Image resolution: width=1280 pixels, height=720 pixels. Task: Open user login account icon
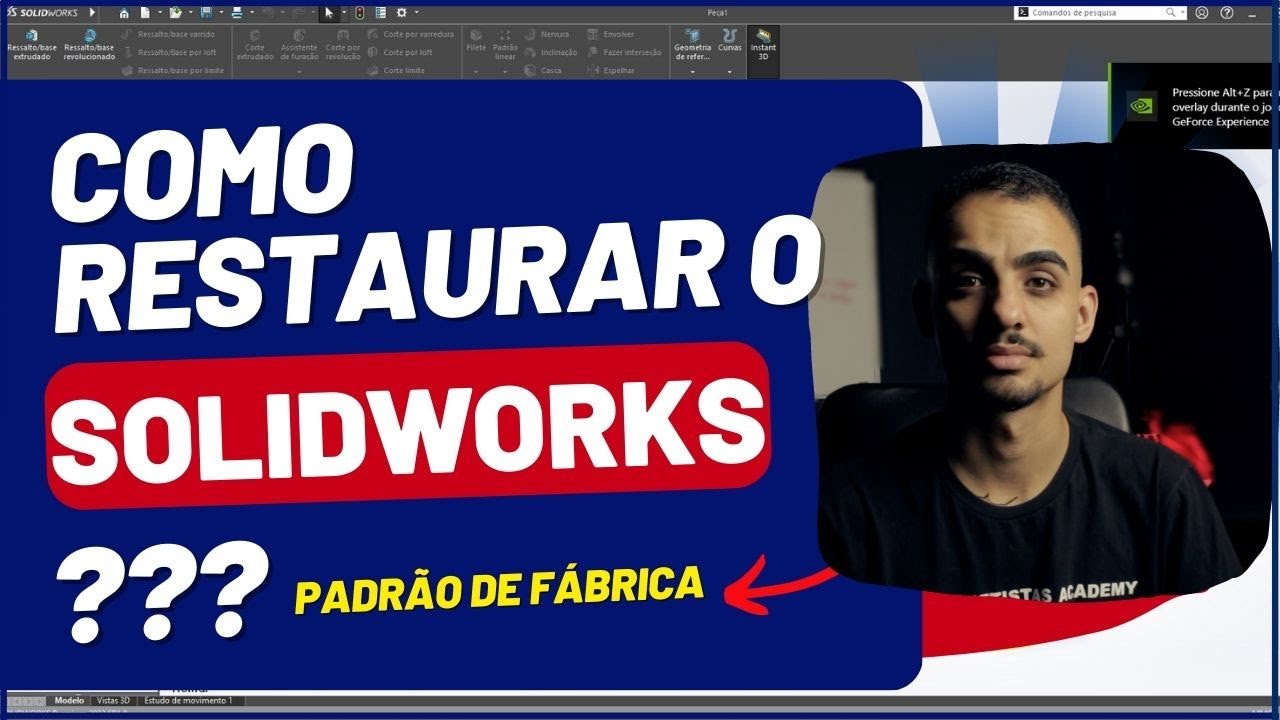(1202, 13)
